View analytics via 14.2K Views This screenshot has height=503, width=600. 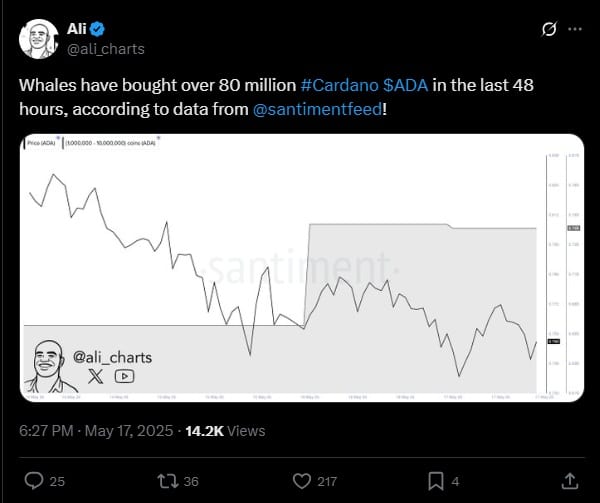(x=225, y=431)
